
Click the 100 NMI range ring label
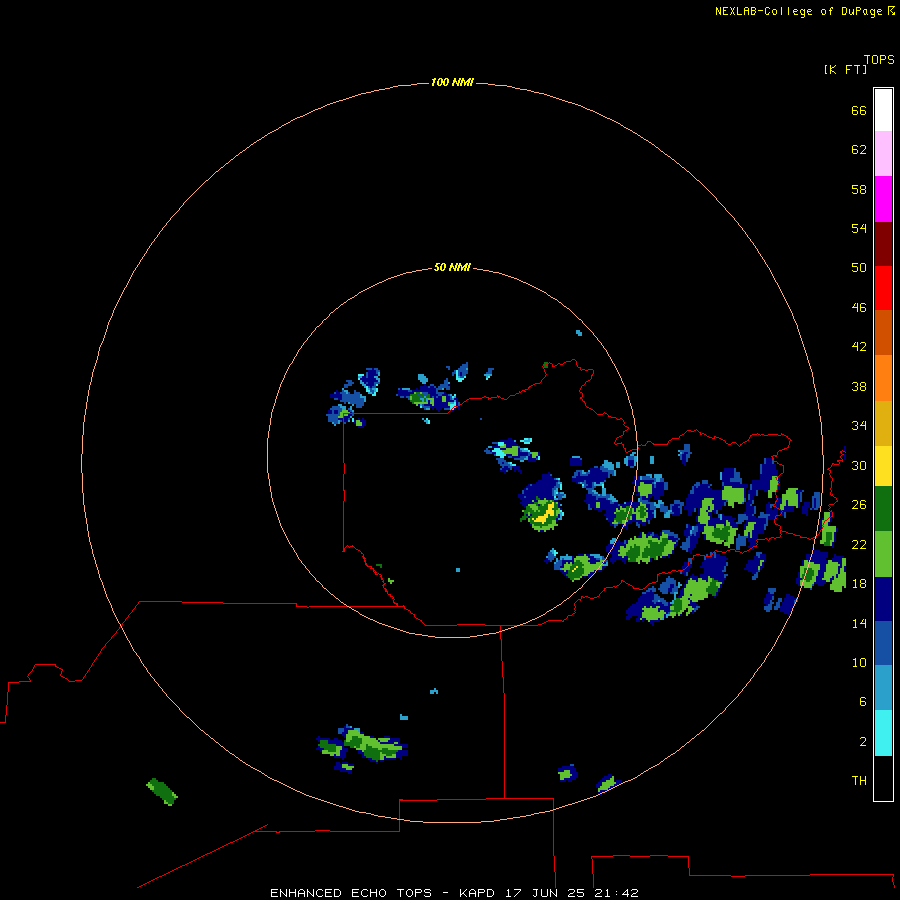click(x=452, y=83)
